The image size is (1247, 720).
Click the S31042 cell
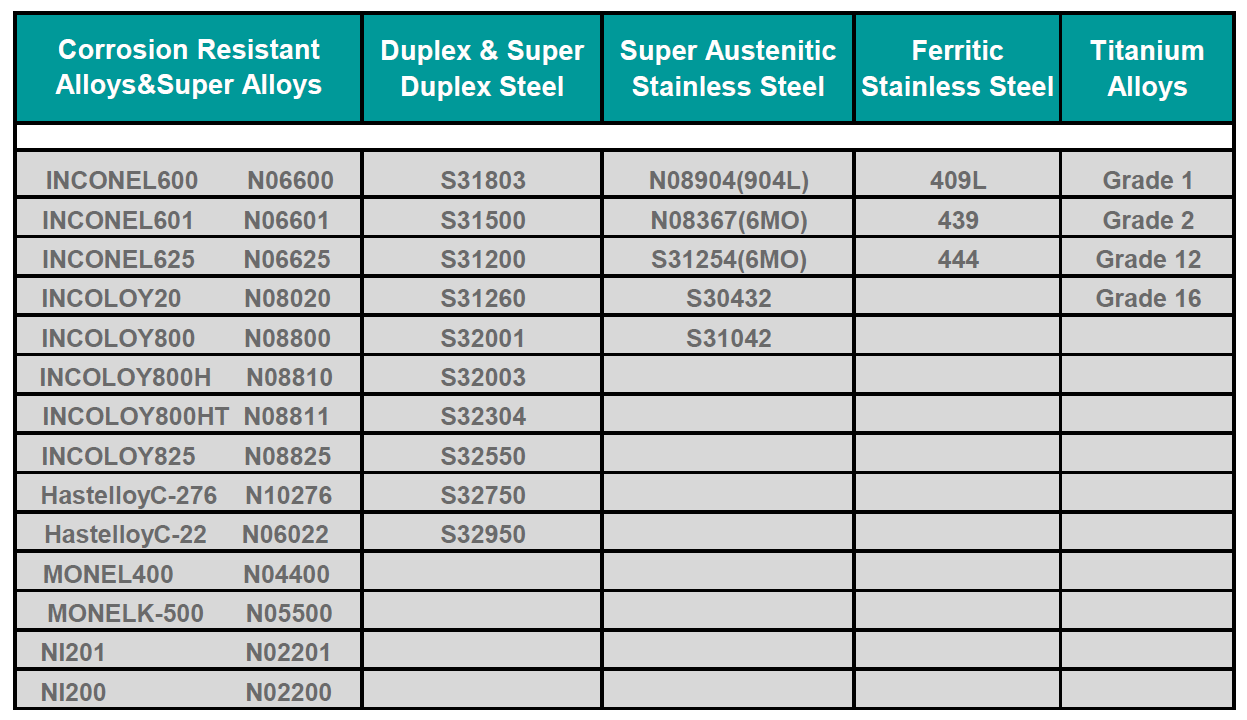tap(728, 339)
